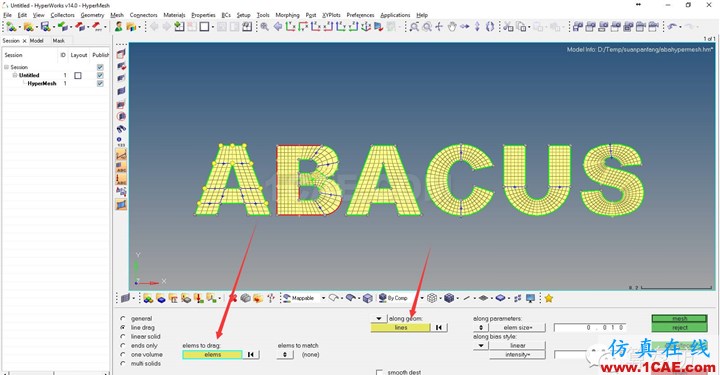720x375 pixels.
Task: Select the linear solid radio option
Action: pyautogui.click(x=123, y=336)
